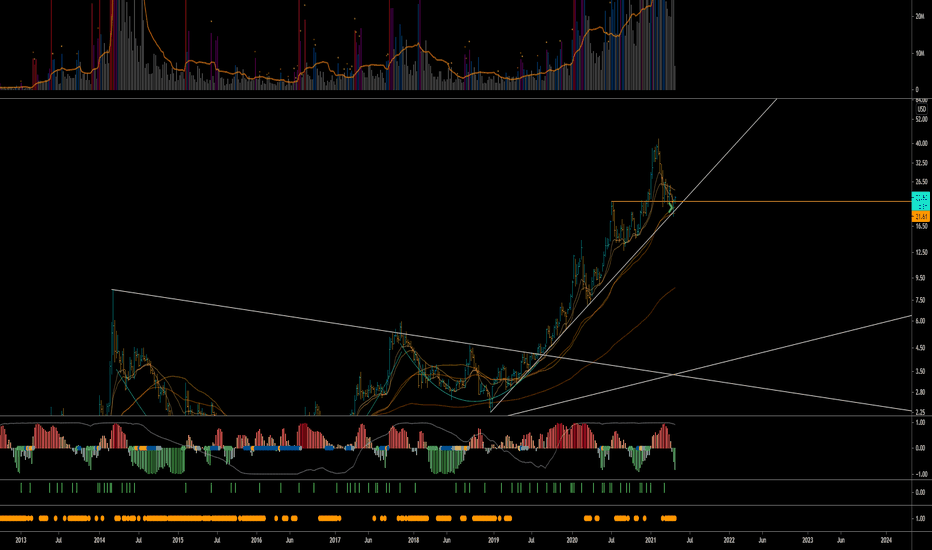Click the -1.00 oscillator axis label
This screenshot has height=550, width=932.
[x=920, y=474]
